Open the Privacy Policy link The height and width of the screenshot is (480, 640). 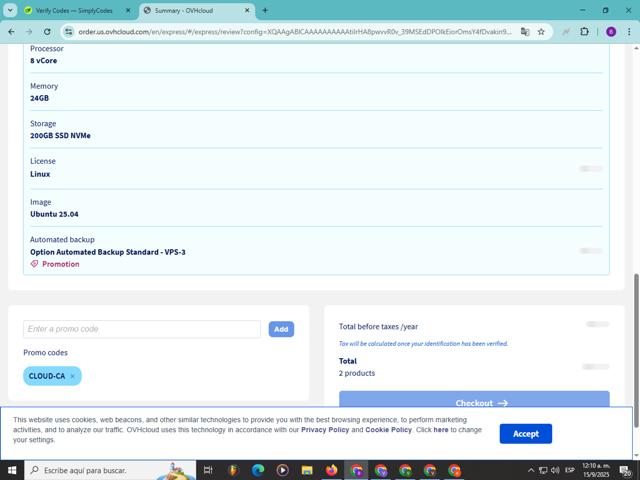[x=325, y=430]
